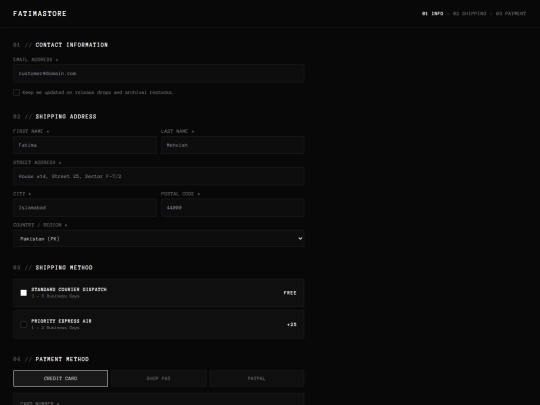Click the 'Shipping Address' heading
Viewport: 540px width, 405px height.
click(66, 116)
